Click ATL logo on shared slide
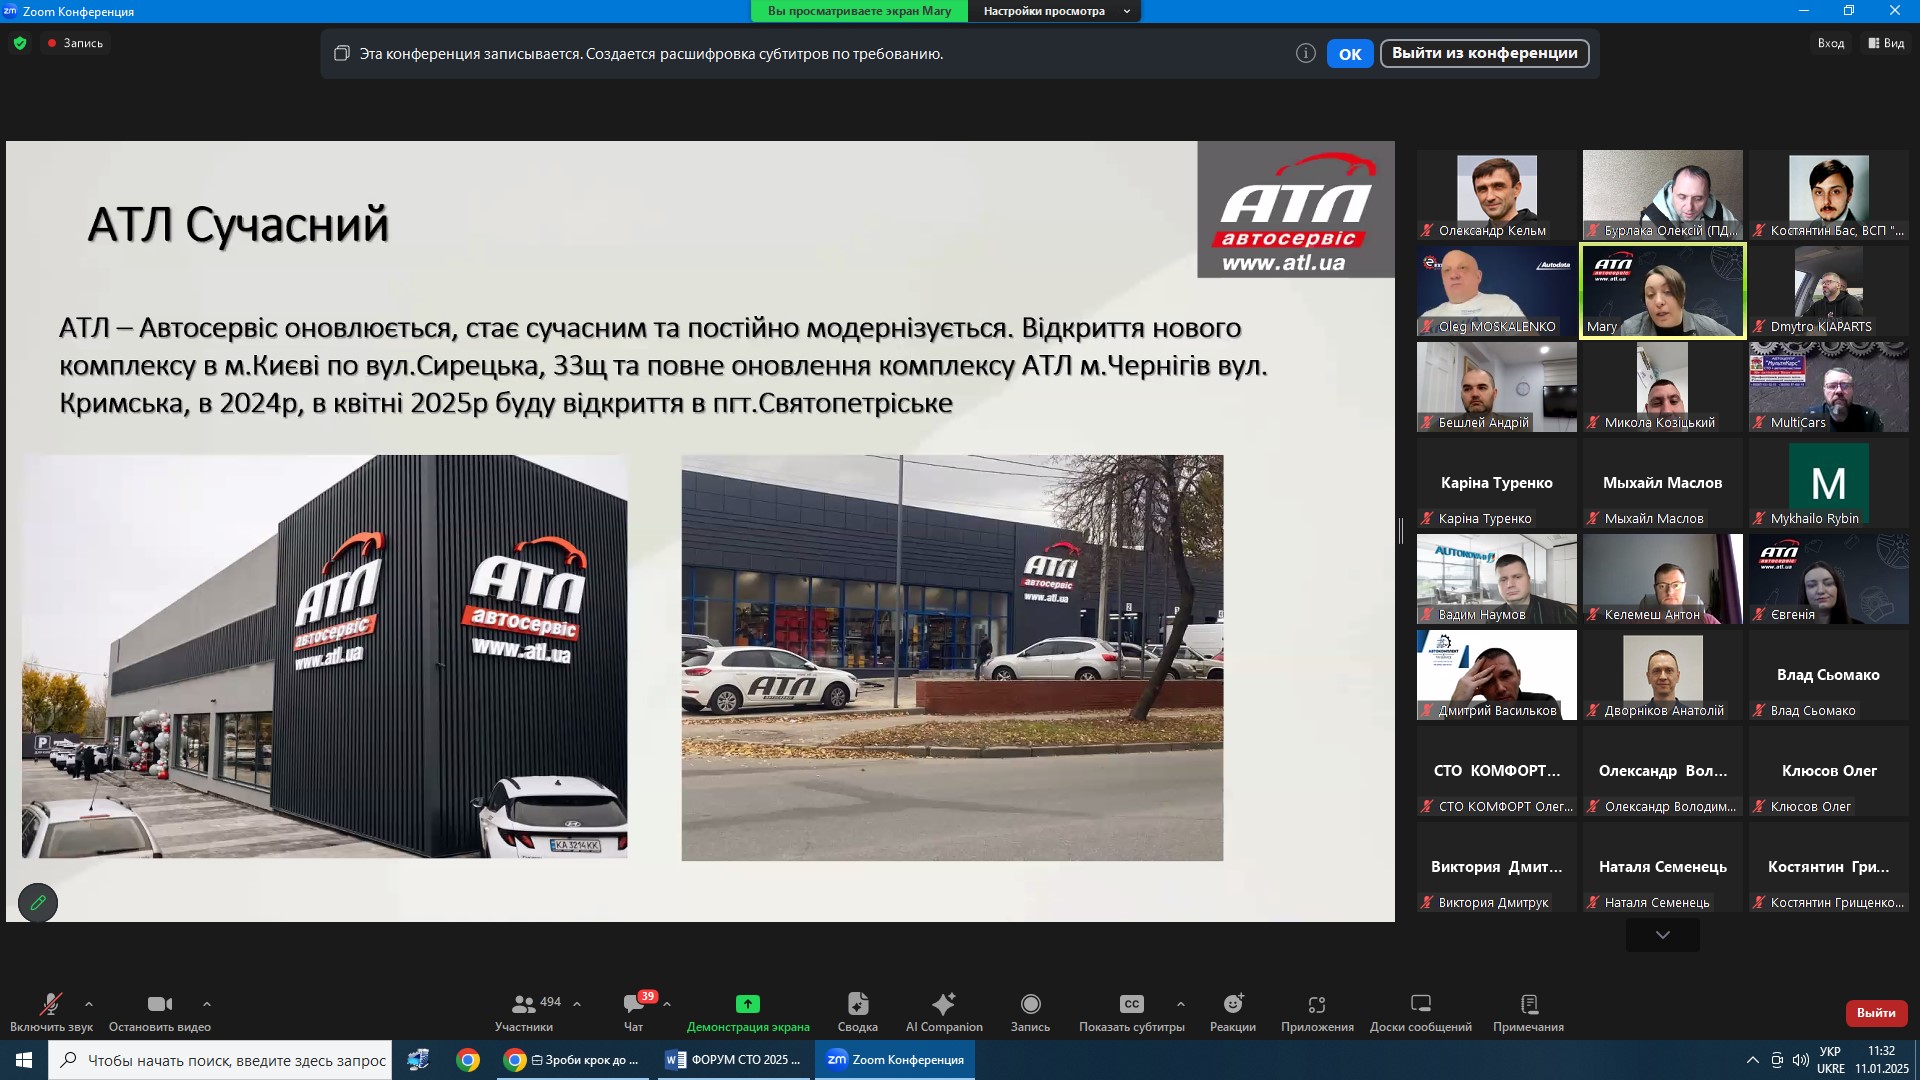The height and width of the screenshot is (1080, 1920). [x=1296, y=210]
